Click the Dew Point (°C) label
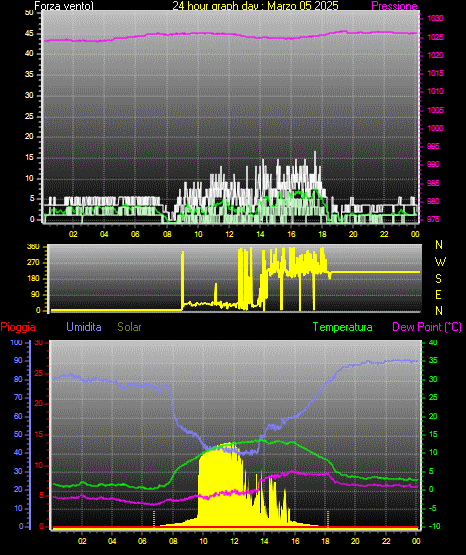466x555 pixels. [x=427, y=327]
